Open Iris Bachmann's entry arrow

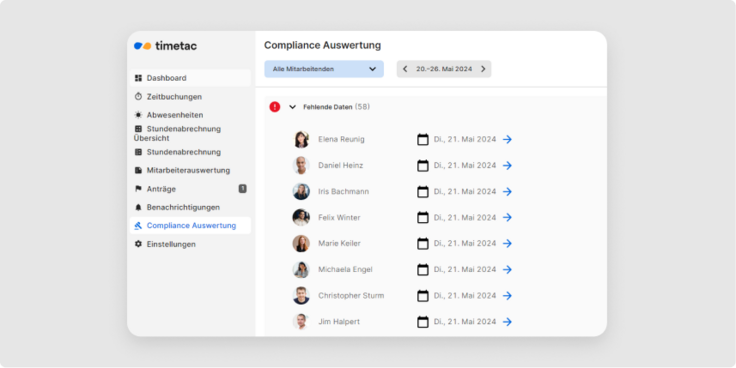tap(507, 192)
